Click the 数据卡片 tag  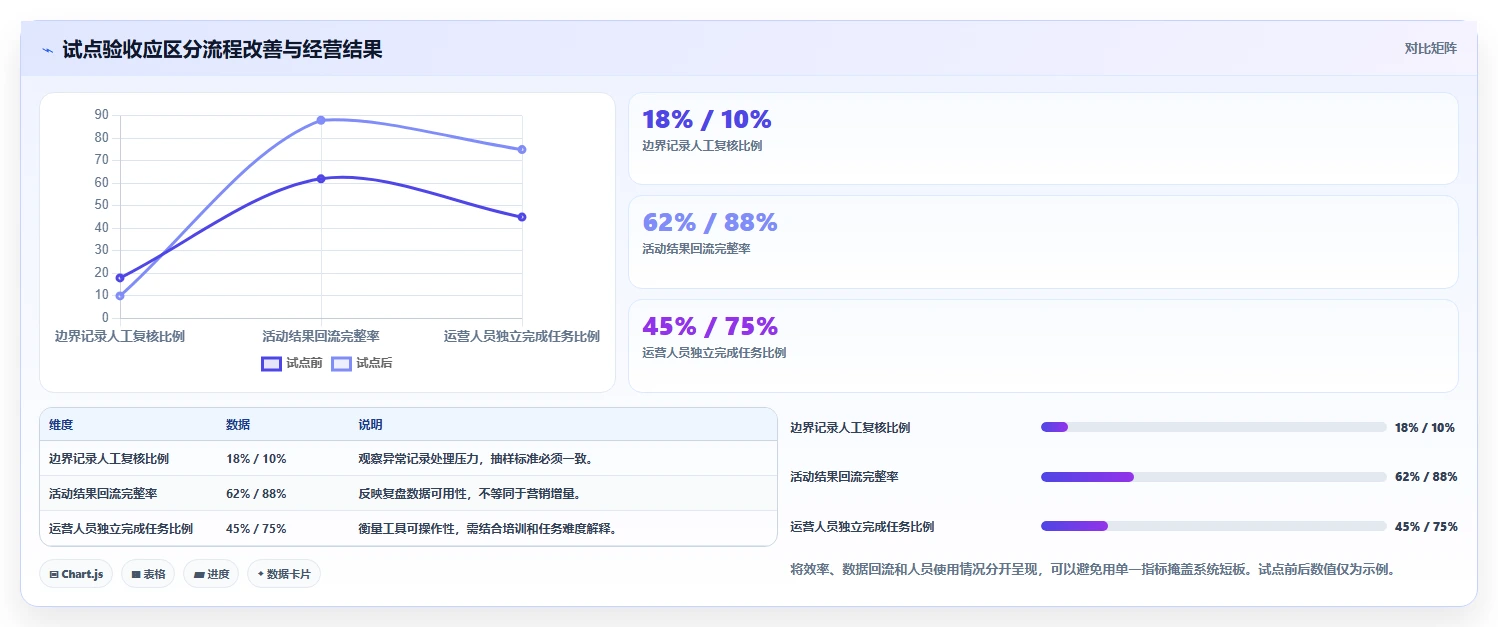point(284,574)
